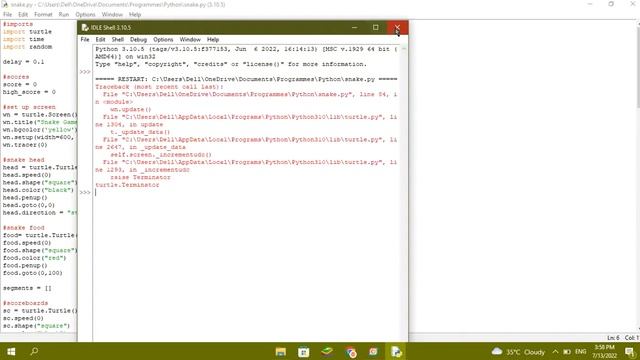The width and height of the screenshot is (640, 360).
Task: Click the editor's vertical scrollbar
Action: [637, 176]
